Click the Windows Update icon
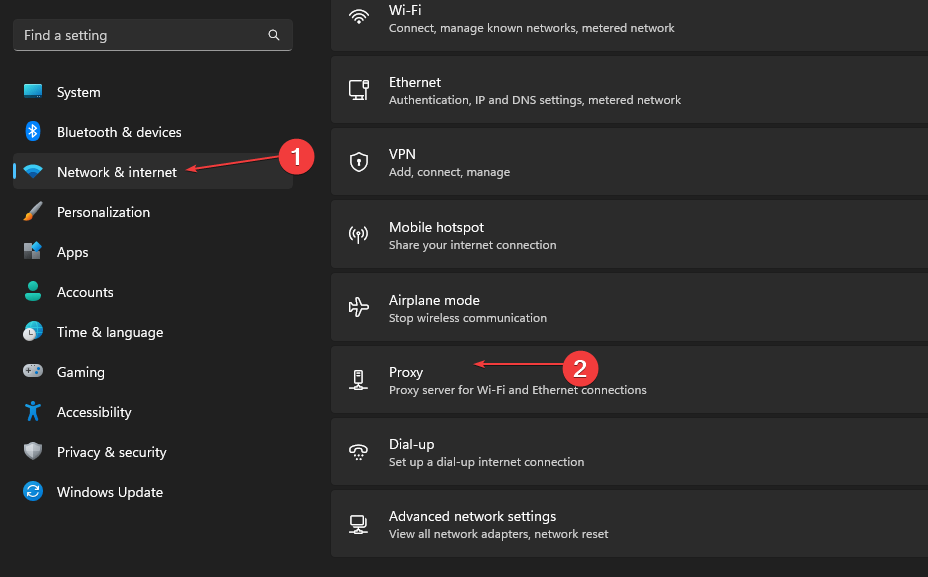Screen dimensions: 928x577 click(32, 492)
